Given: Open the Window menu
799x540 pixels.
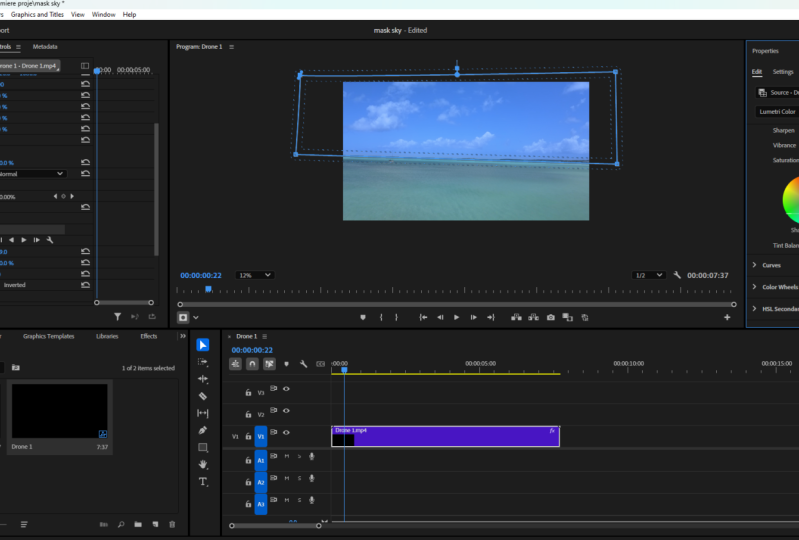Looking at the screenshot, I should [103, 14].
